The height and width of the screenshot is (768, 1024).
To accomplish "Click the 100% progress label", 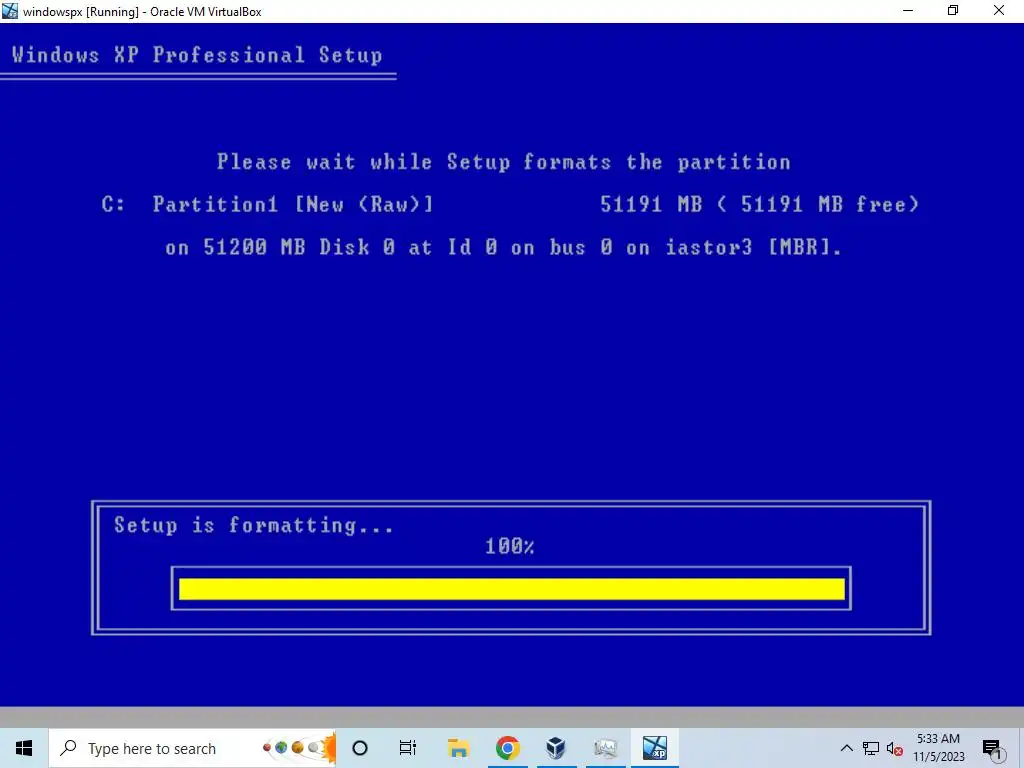I will coord(509,546).
